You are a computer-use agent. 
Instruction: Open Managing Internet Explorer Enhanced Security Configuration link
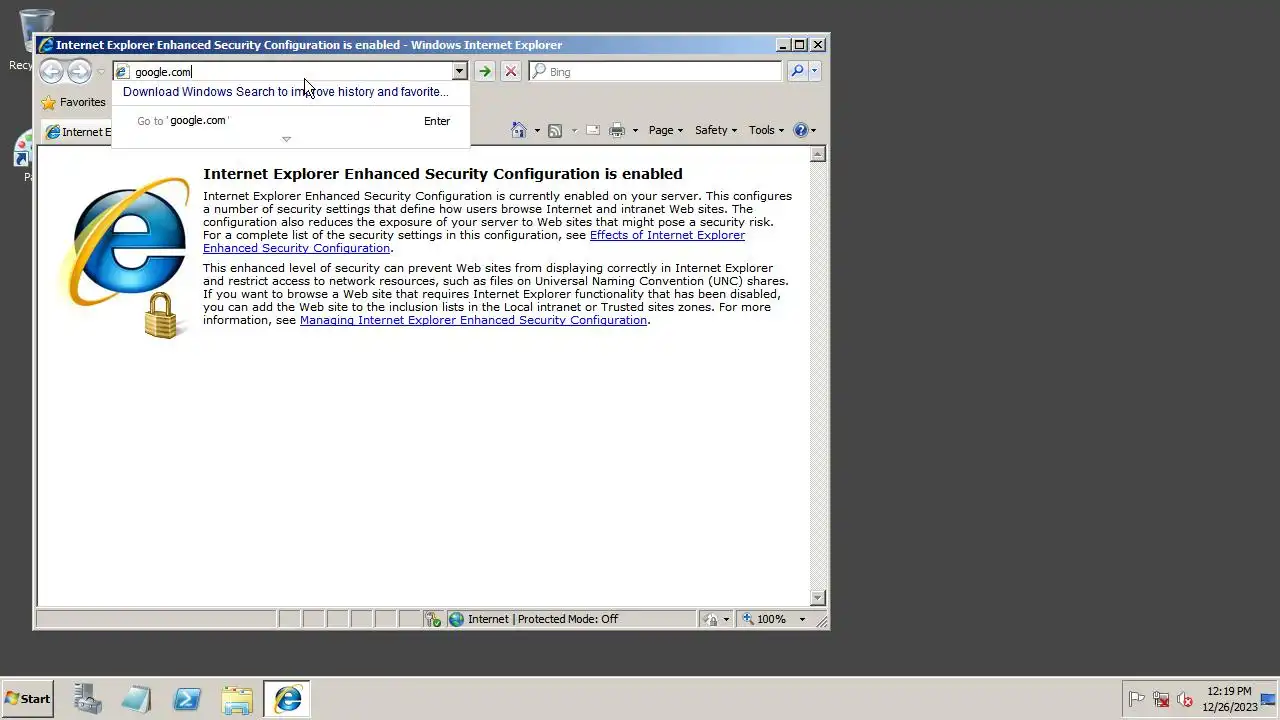coord(473,320)
